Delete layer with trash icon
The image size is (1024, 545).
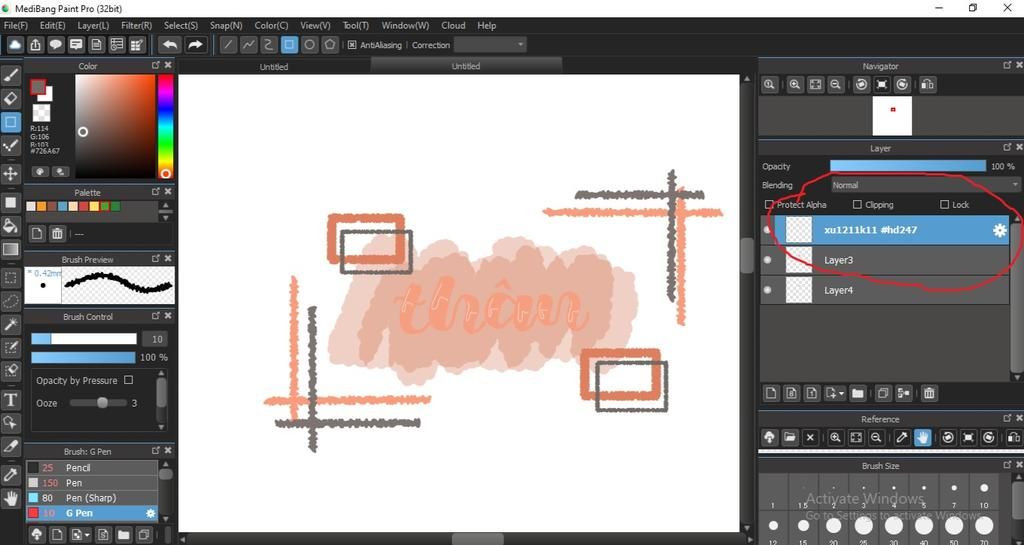(929, 394)
